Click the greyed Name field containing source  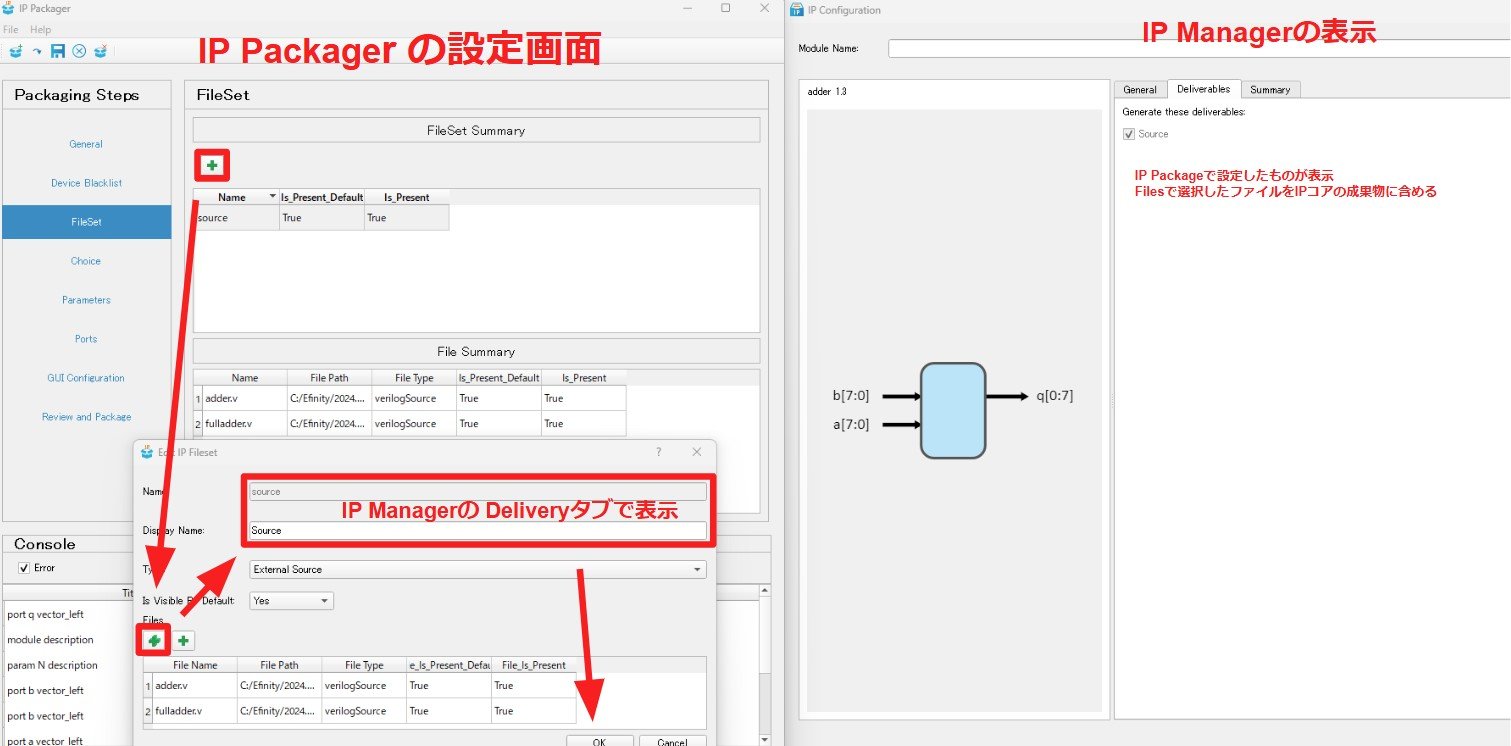click(x=478, y=492)
